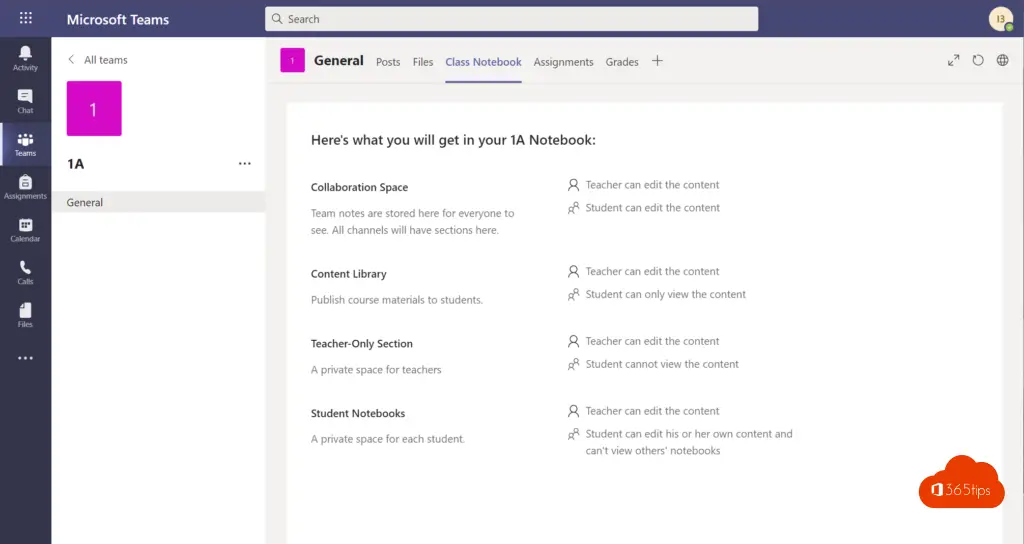Open Calls in the sidebar

[x=25, y=272]
